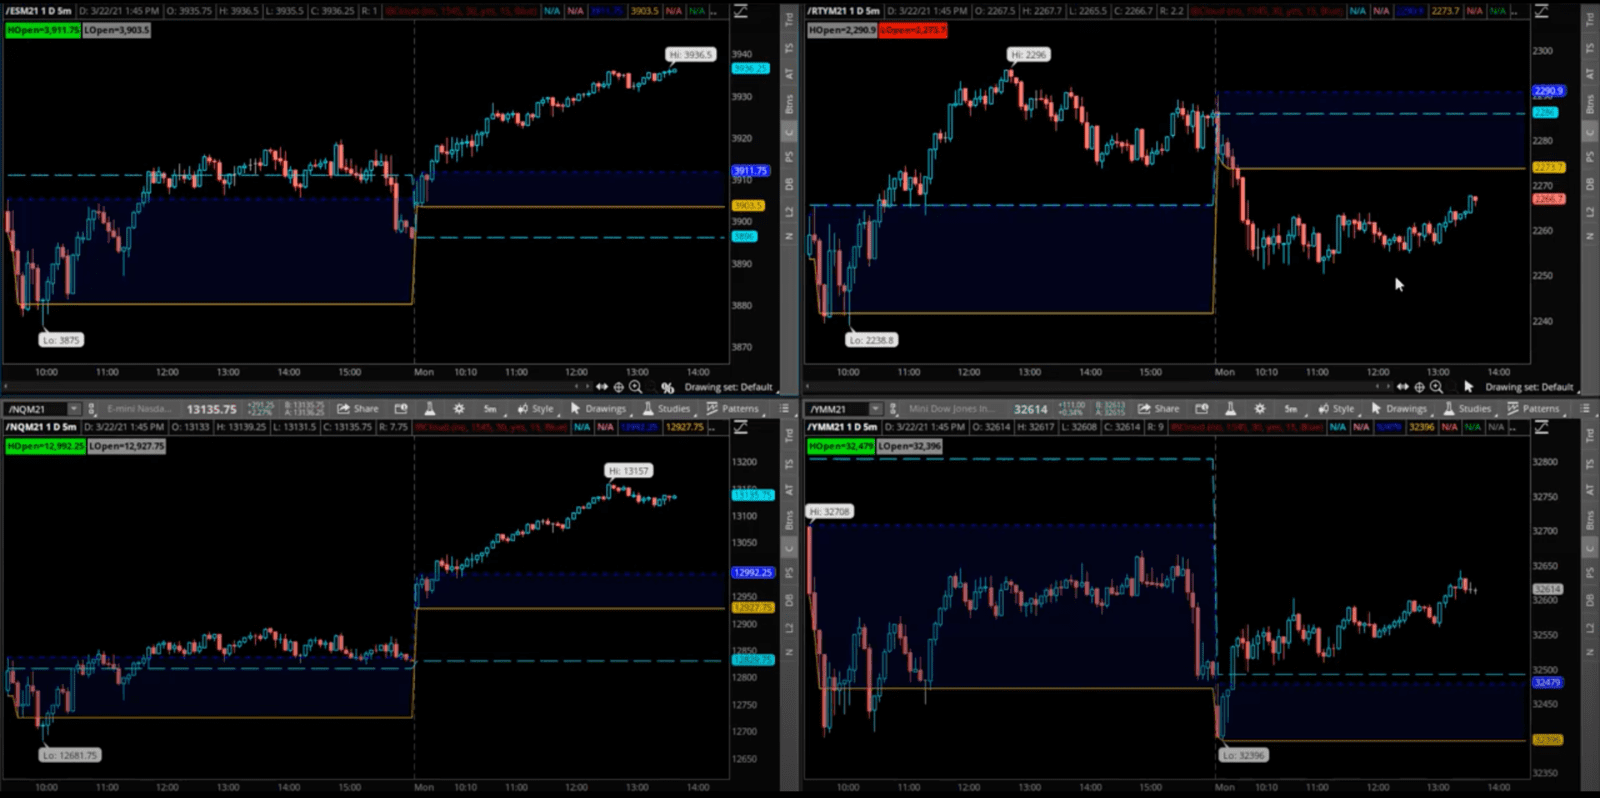Open the Patterns menu in /YMM21 toolbar
The width and height of the screenshot is (1600, 798).
pyautogui.click(x=1534, y=409)
